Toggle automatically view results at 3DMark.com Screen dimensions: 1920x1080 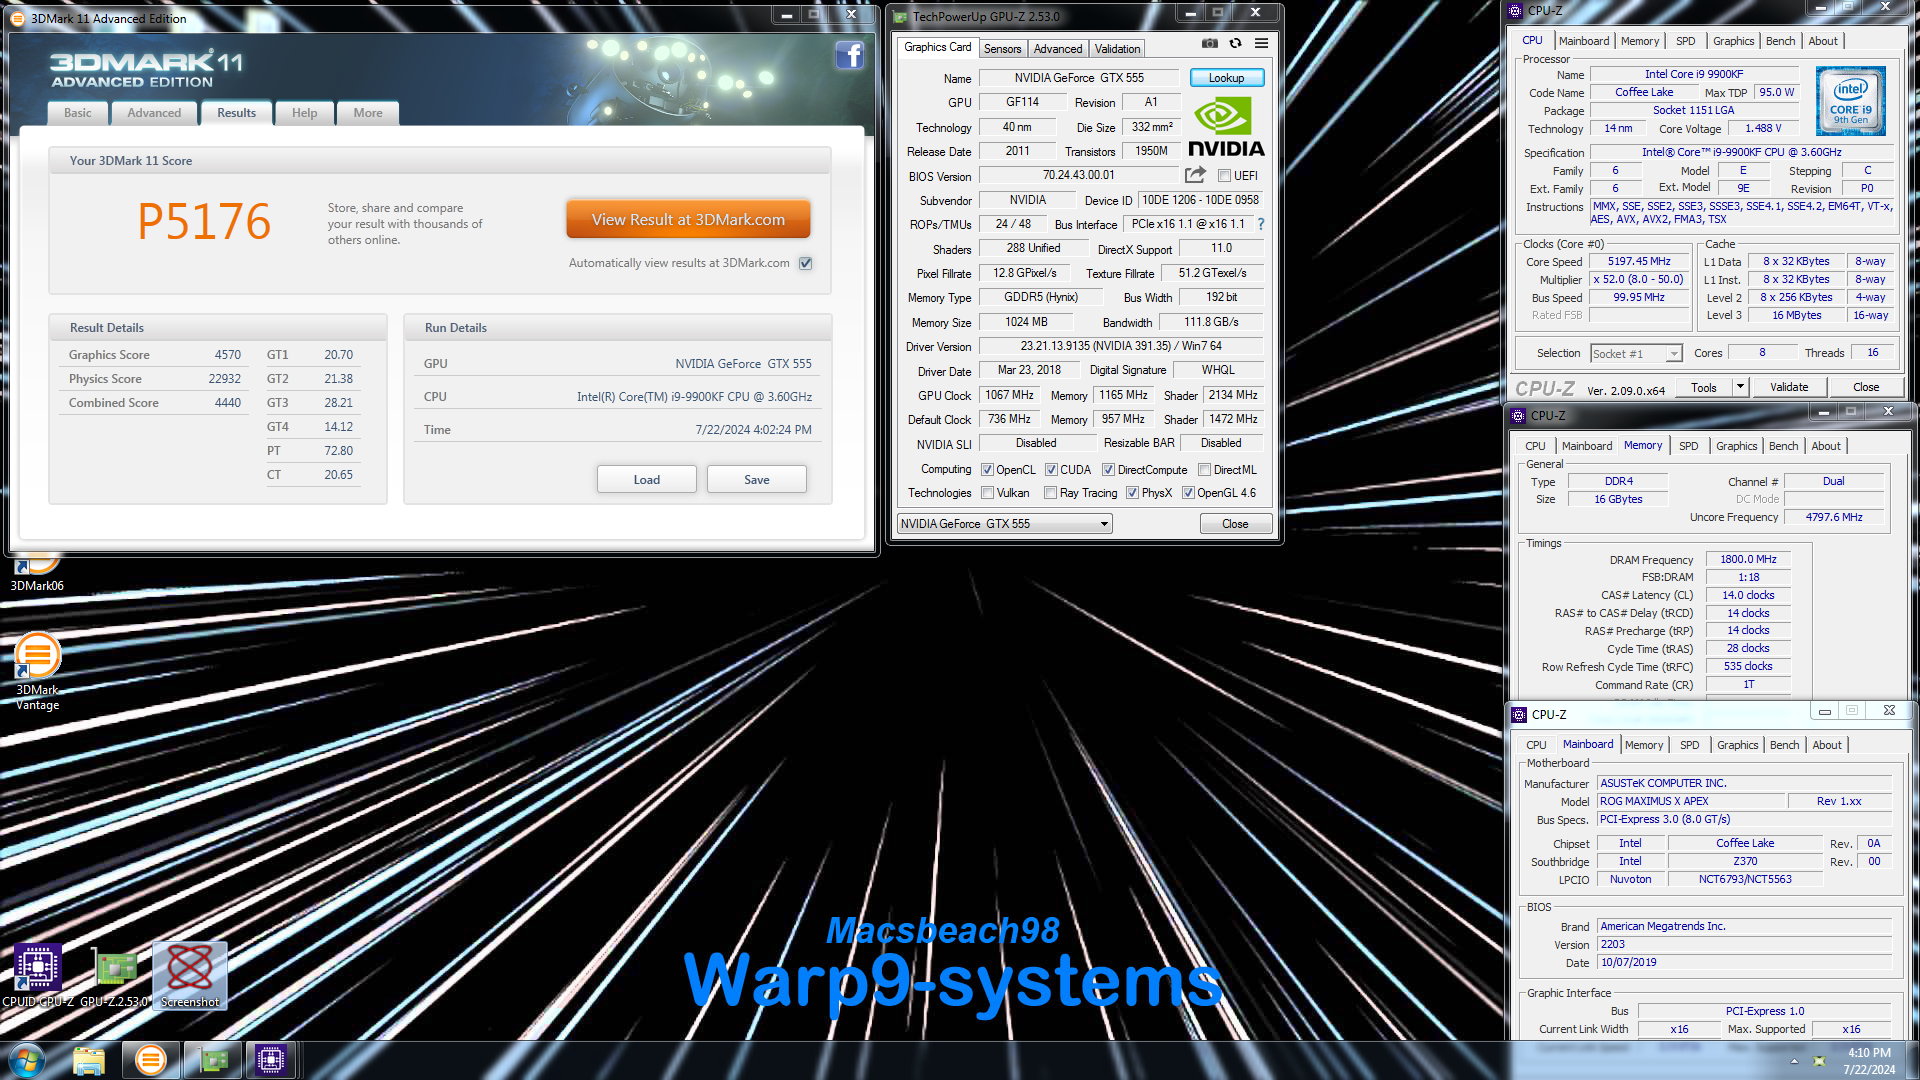click(x=806, y=263)
